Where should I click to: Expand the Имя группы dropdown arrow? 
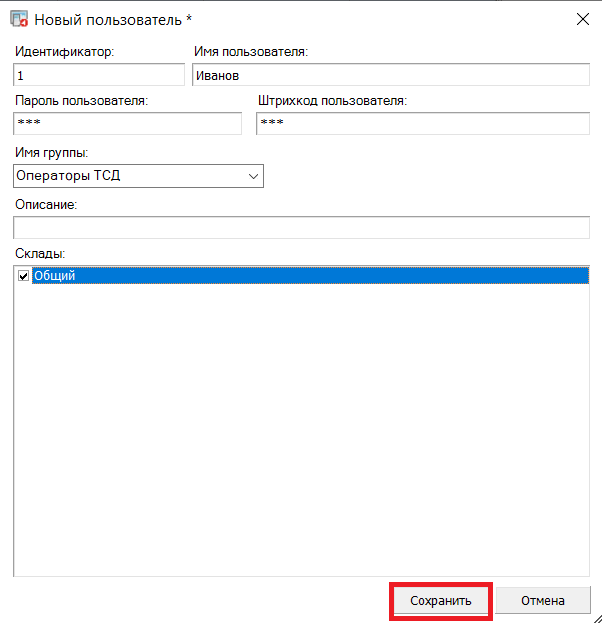tap(253, 176)
